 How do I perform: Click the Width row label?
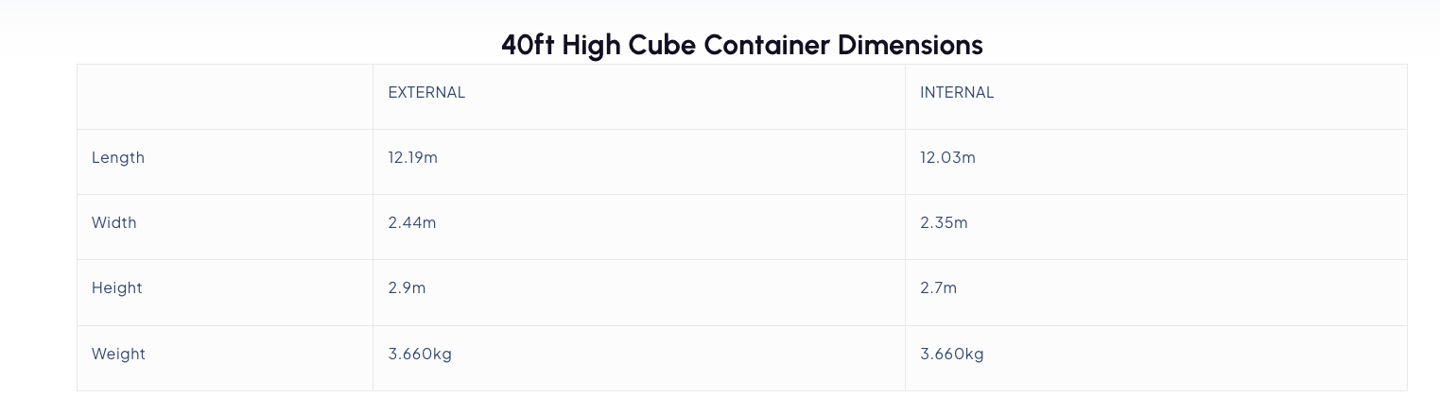114,223
